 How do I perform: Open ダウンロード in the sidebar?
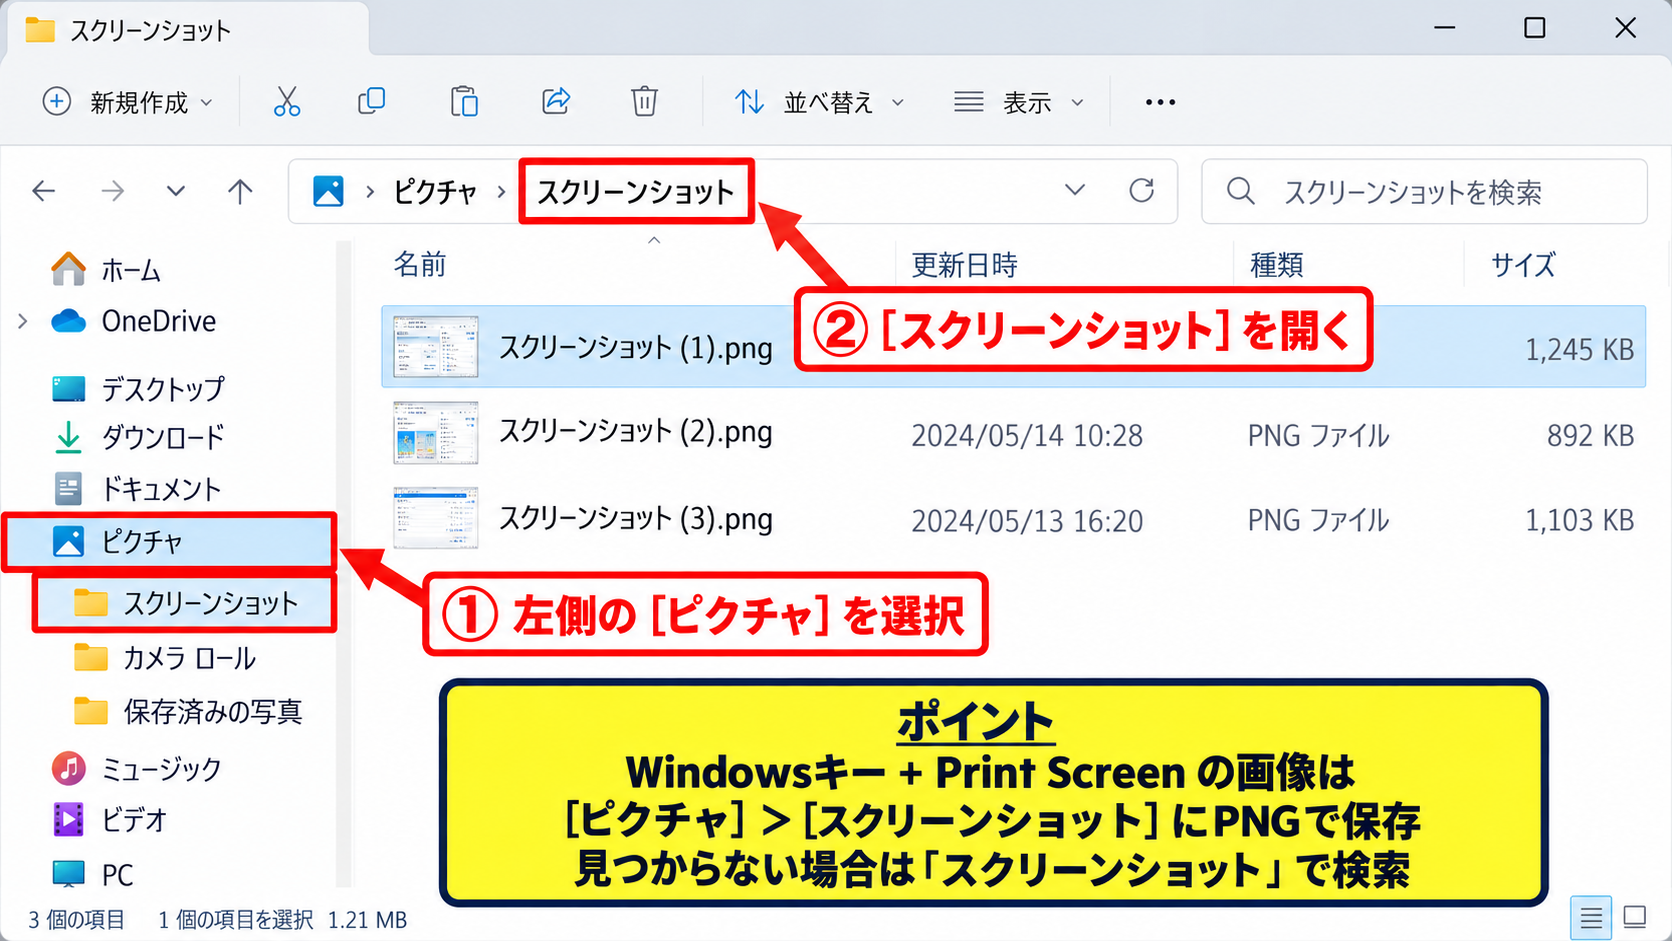pyautogui.click(x=138, y=437)
